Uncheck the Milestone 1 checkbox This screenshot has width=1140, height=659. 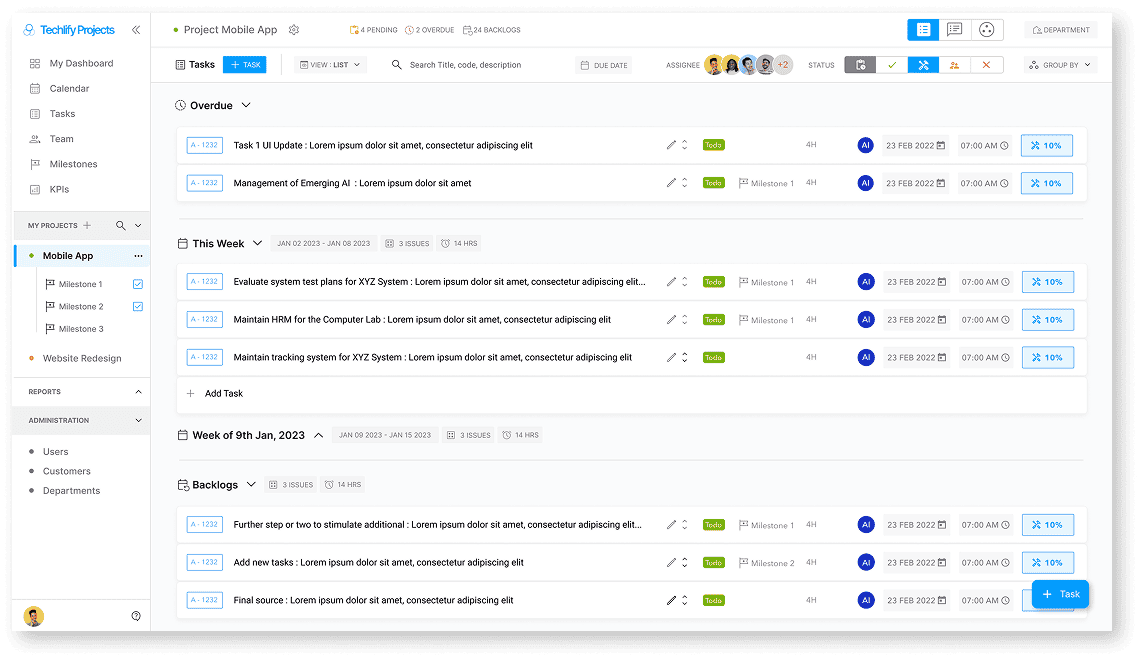(138, 284)
